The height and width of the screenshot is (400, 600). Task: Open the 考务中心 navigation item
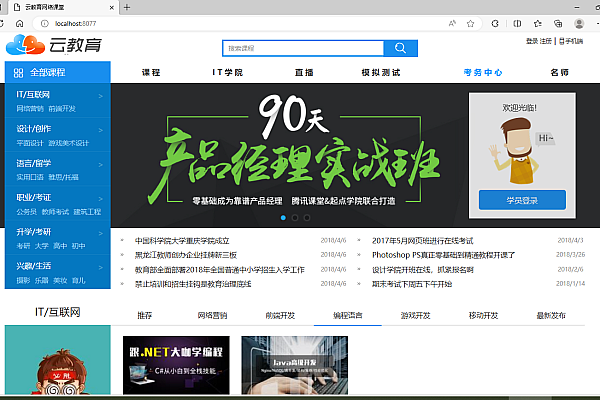[x=483, y=72]
